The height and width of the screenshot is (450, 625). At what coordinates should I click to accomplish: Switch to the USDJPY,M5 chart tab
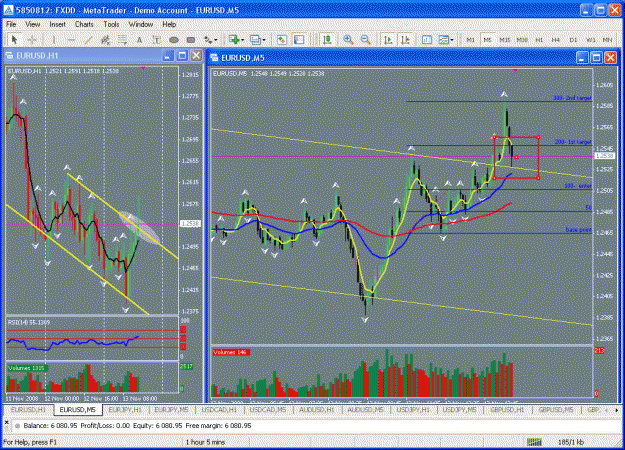click(x=460, y=410)
